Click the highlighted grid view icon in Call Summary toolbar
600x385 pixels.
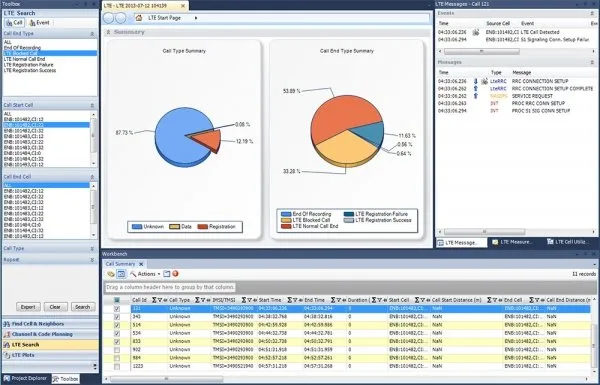(121, 274)
